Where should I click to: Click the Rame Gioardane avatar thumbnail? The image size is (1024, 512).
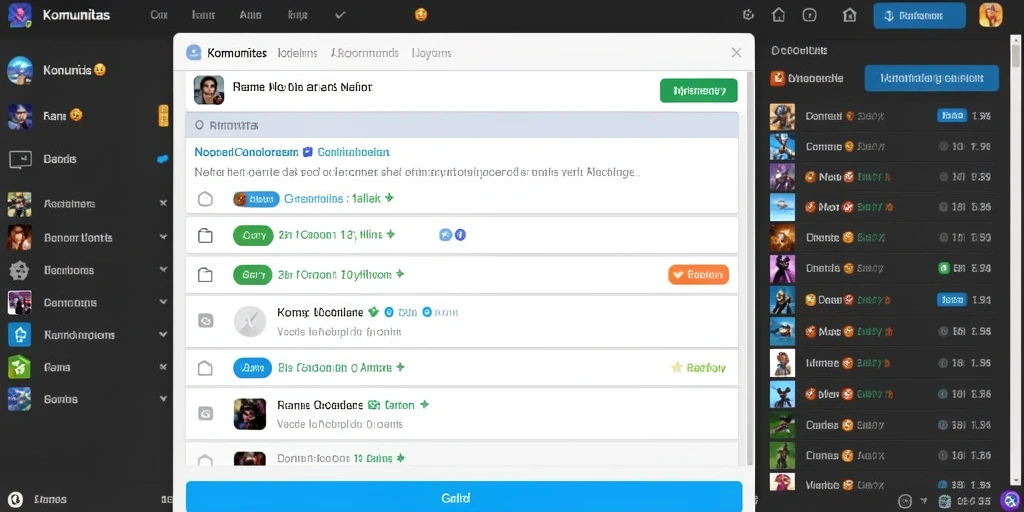[x=250, y=414]
